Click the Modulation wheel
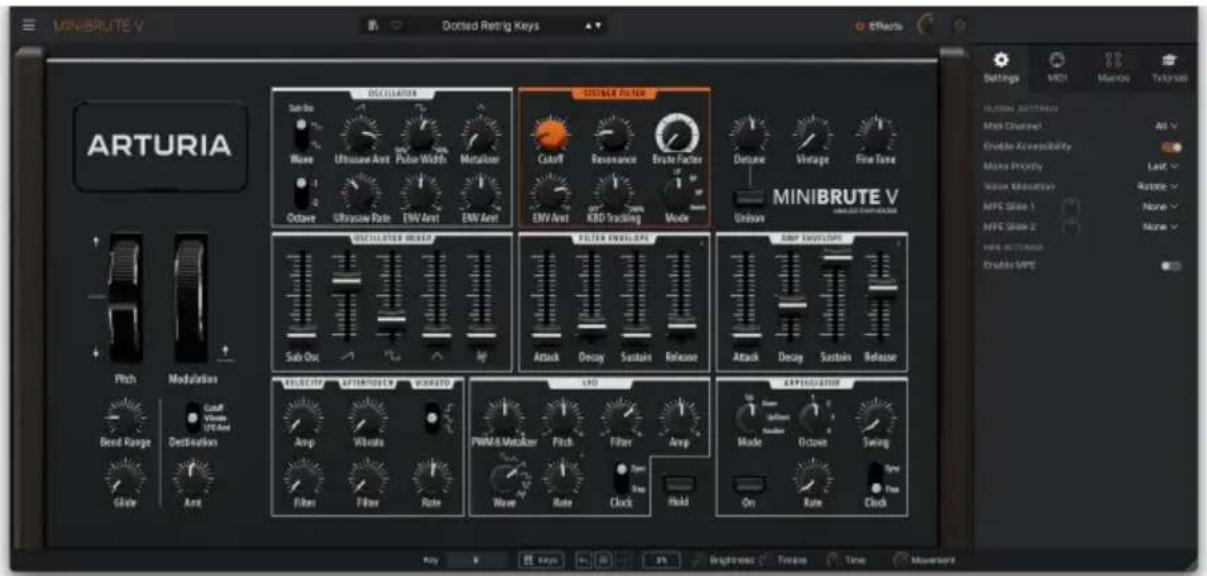Image resolution: width=1207 pixels, height=576 pixels. pos(191,297)
